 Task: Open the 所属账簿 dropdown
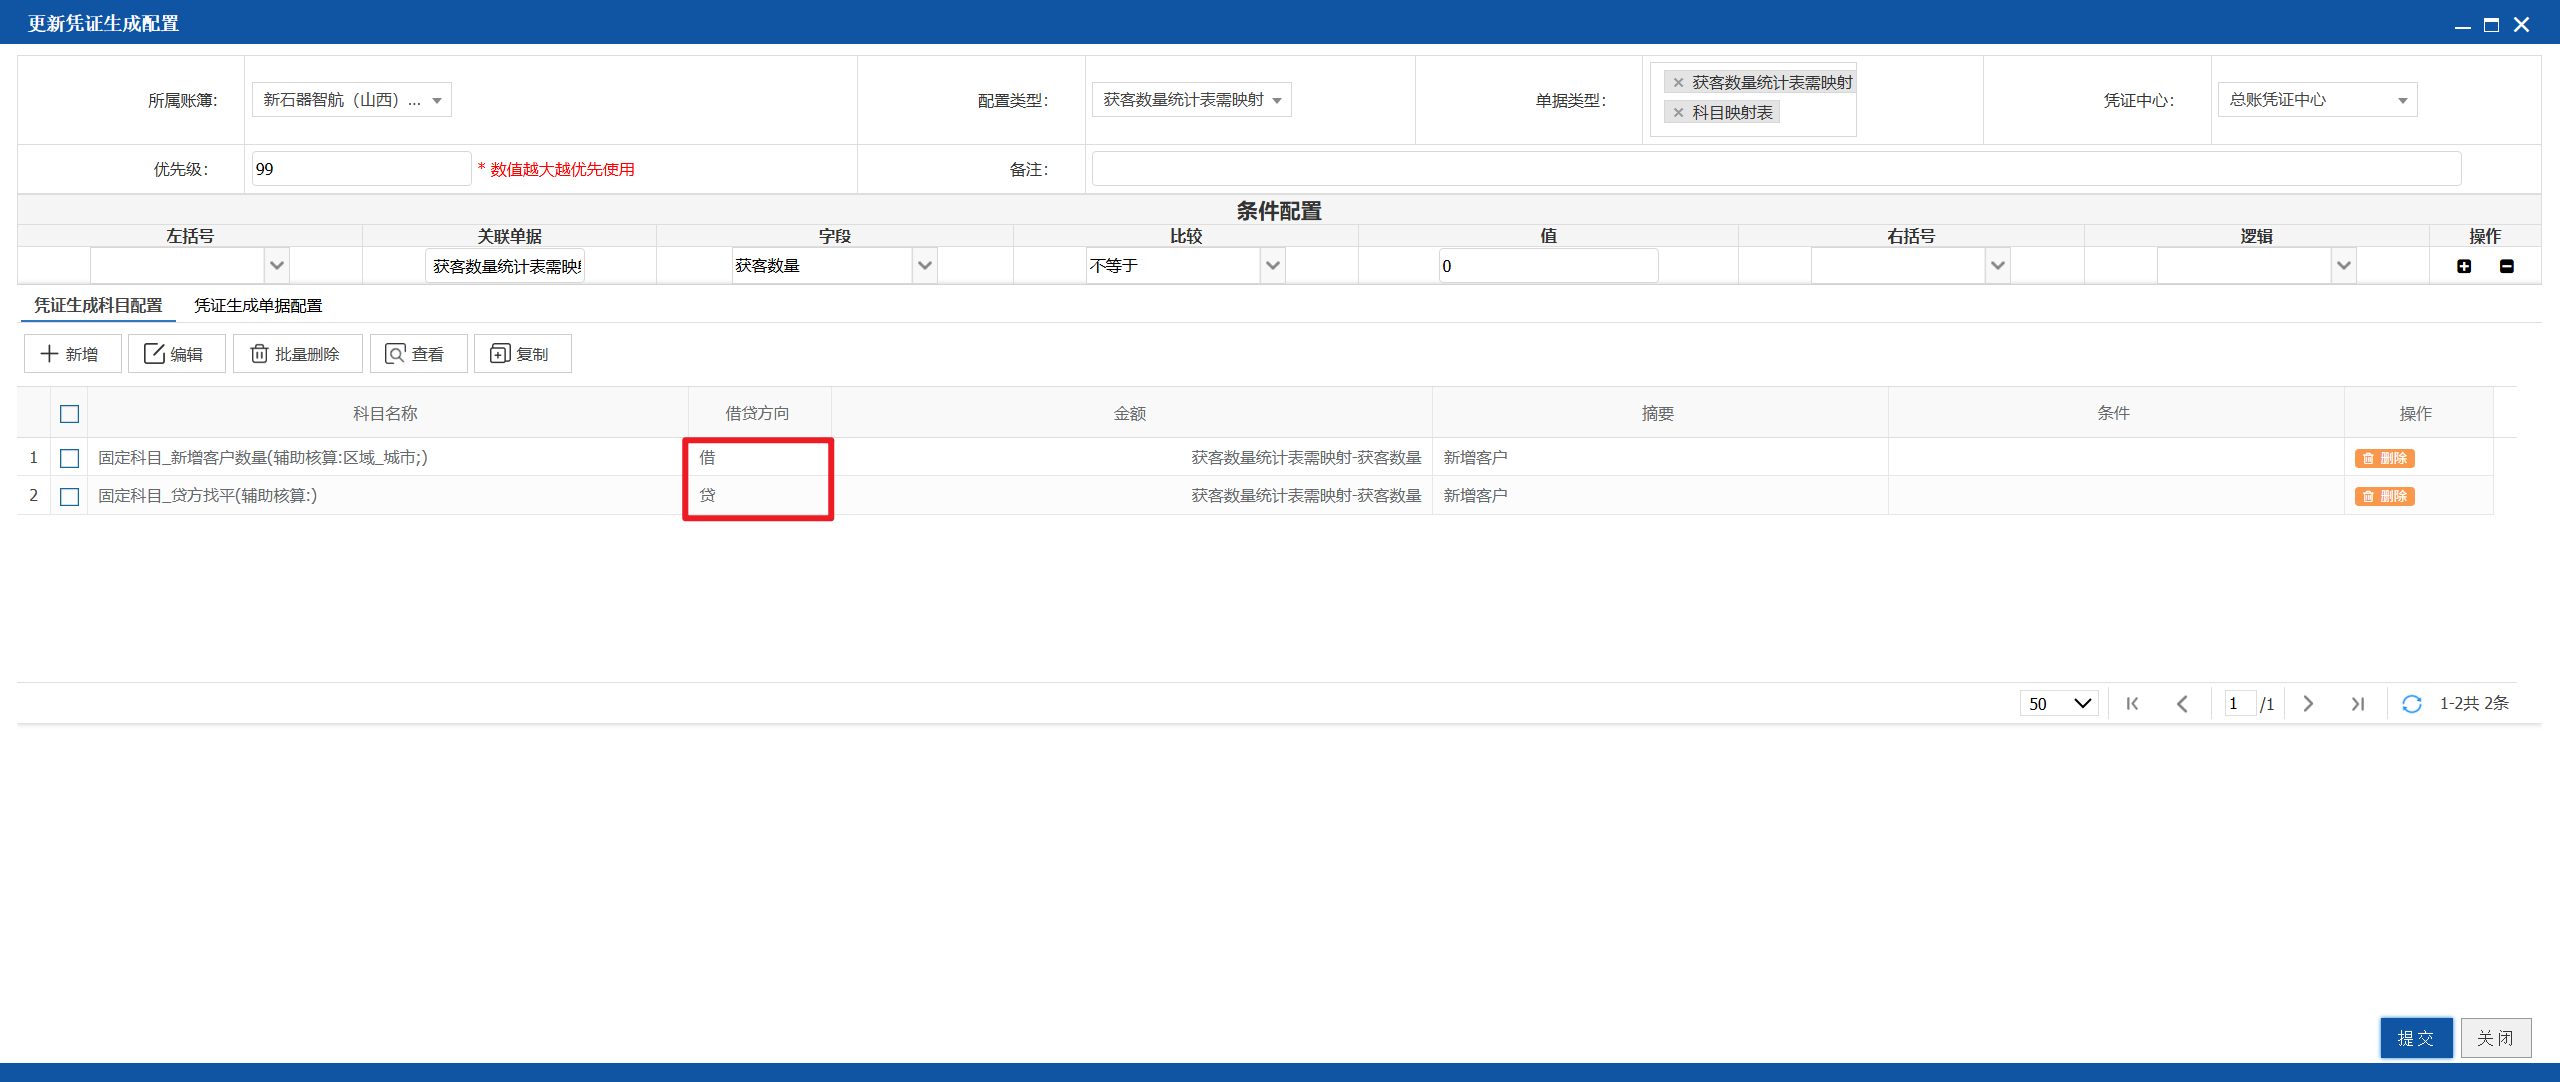click(352, 100)
